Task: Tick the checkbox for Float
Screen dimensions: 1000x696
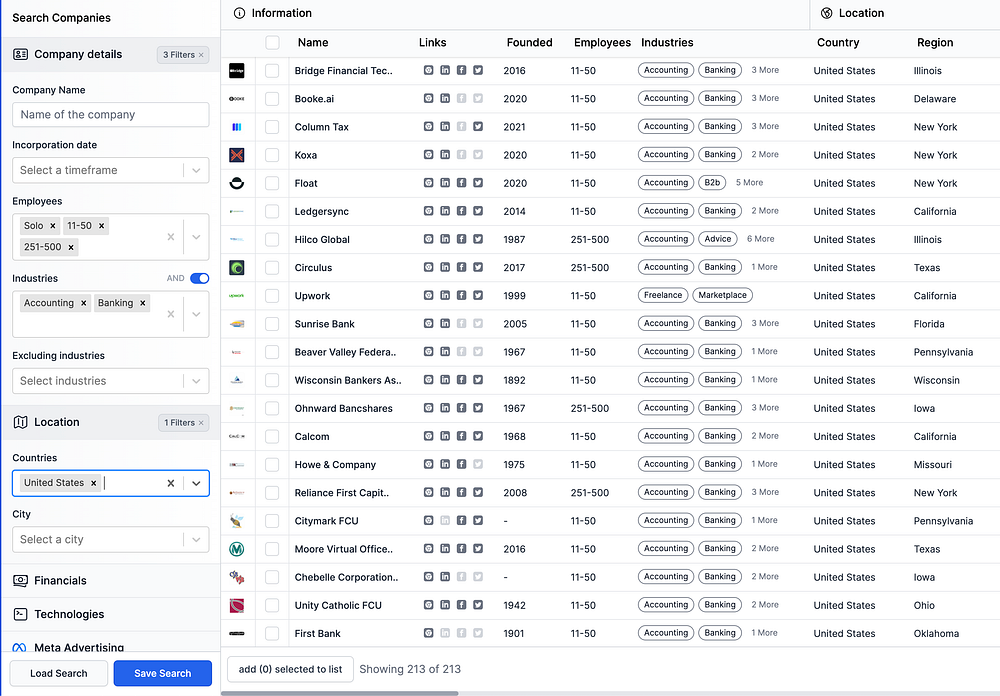Action: pos(272,183)
